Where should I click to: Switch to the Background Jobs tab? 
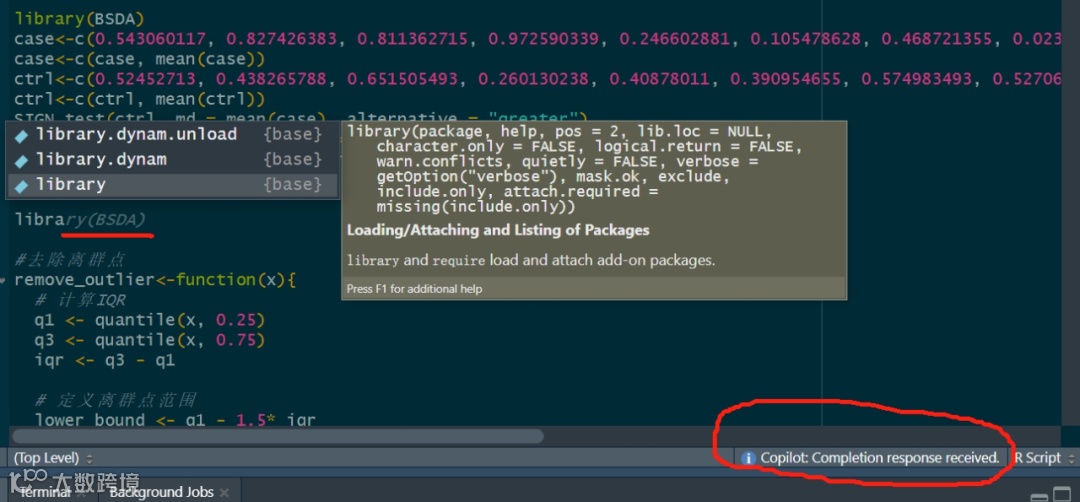point(161,492)
